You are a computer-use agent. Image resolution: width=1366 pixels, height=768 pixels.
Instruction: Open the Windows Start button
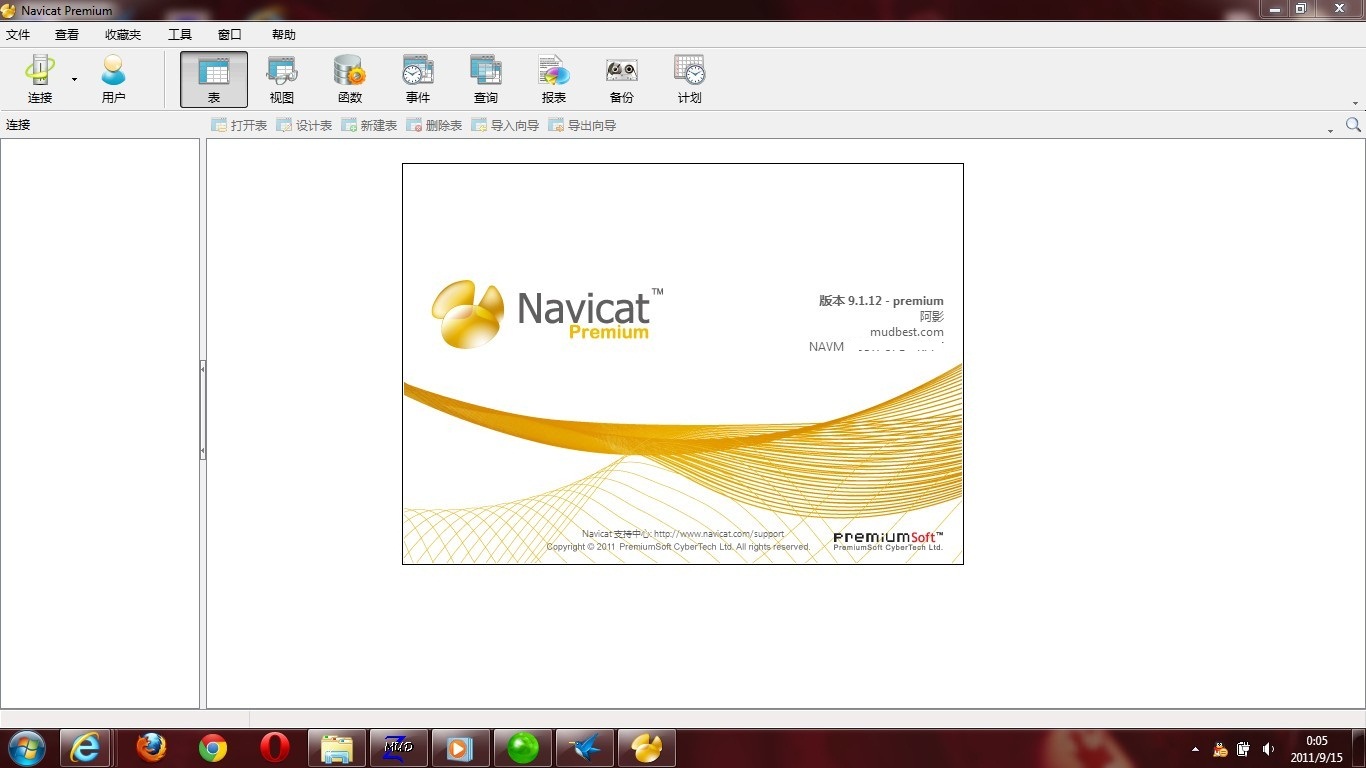(x=26, y=748)
